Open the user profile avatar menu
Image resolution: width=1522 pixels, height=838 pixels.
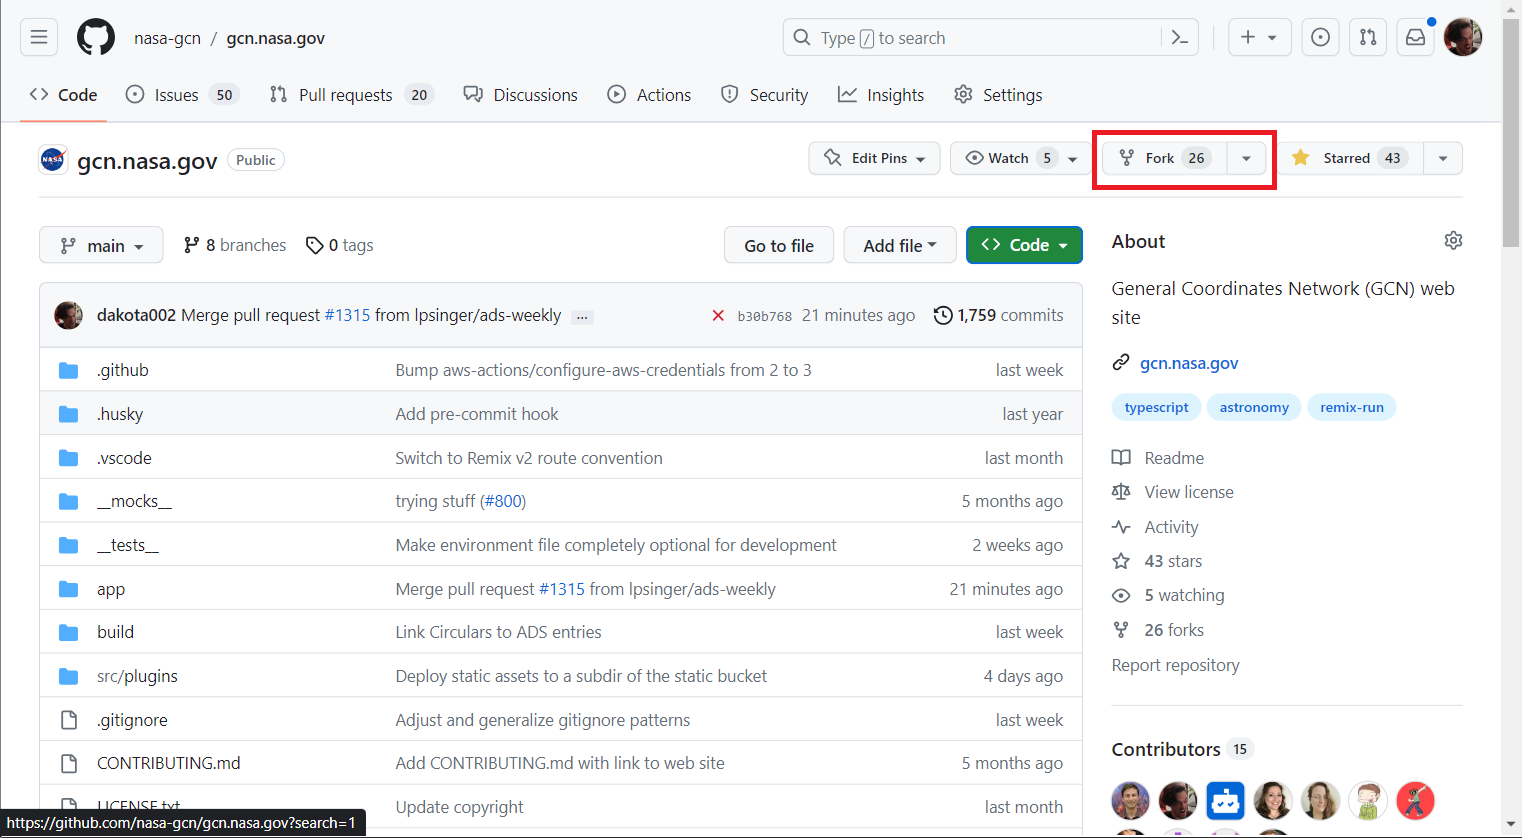pos(1463,37)
